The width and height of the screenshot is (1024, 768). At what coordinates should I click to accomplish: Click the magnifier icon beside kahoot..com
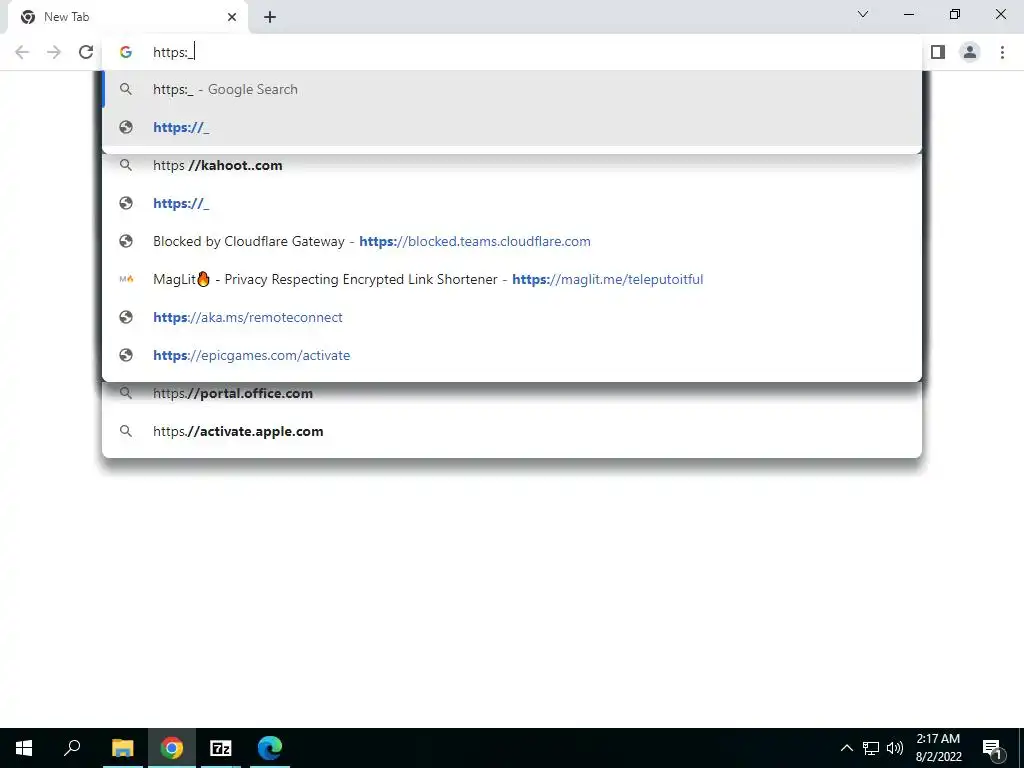126,165
